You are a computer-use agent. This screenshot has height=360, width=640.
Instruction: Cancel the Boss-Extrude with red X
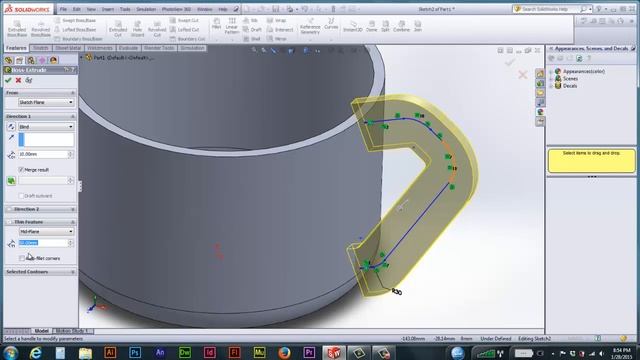(18, 80)
